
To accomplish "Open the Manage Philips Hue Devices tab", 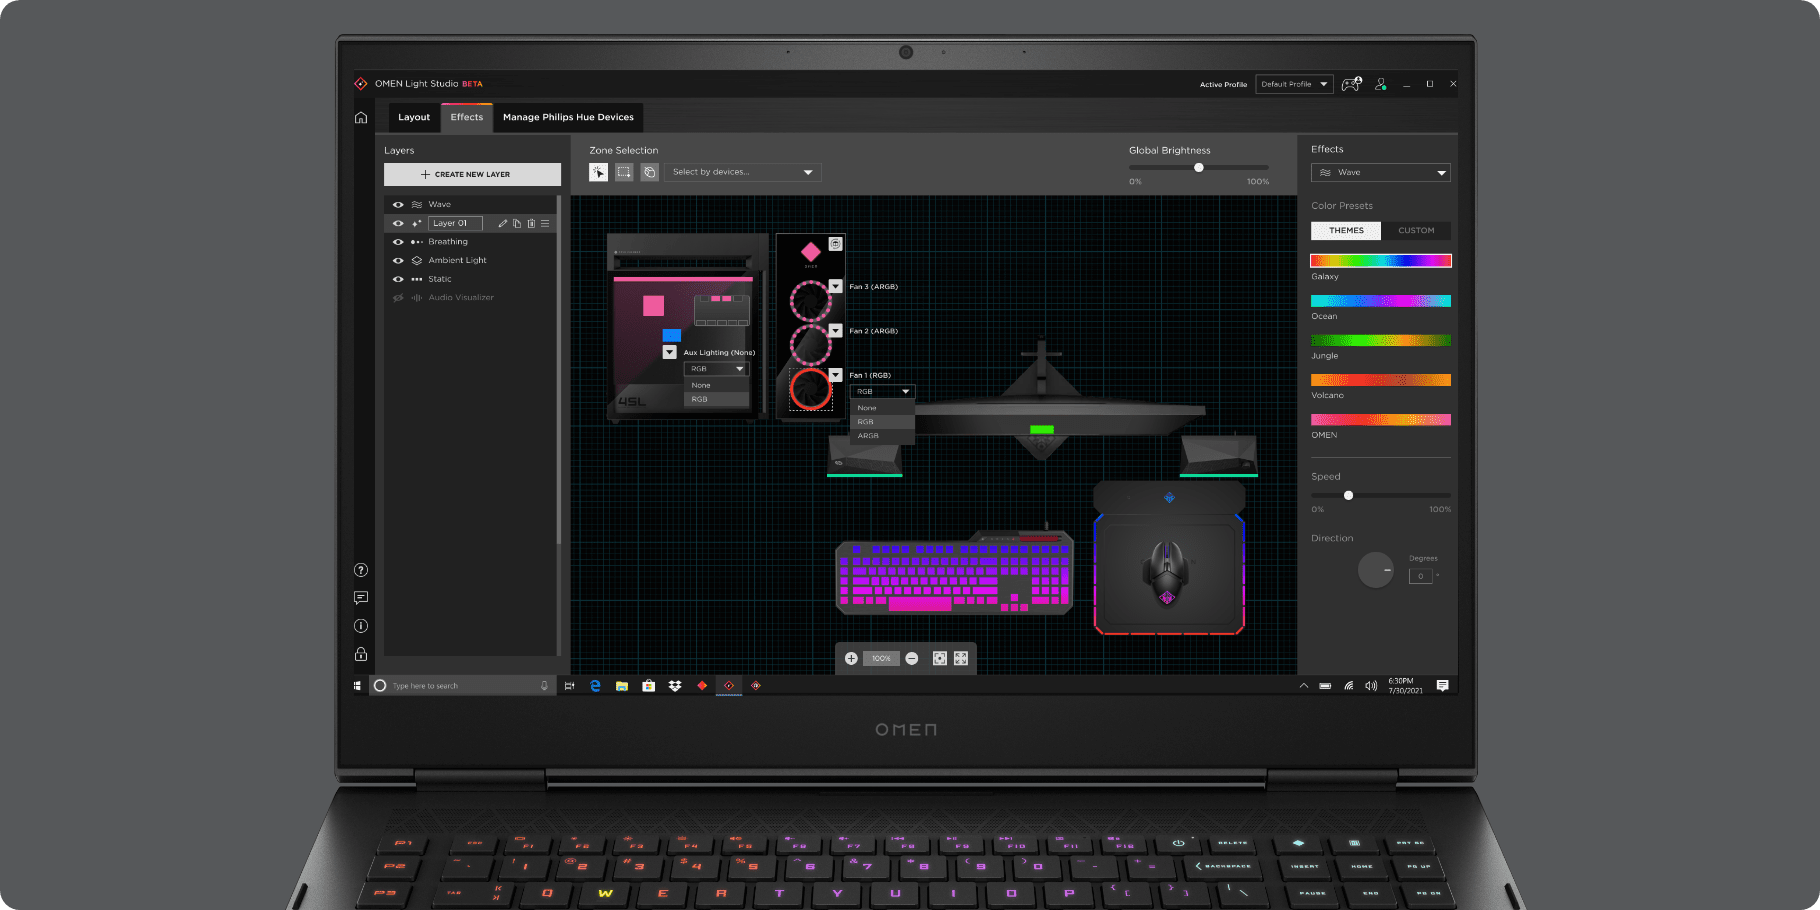I will (x=568, y=117).
